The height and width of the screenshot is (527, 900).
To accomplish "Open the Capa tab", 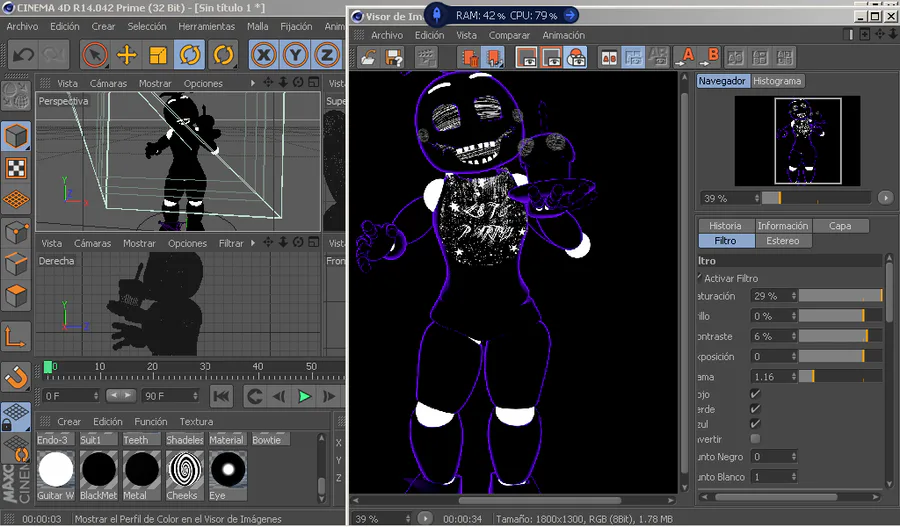I will coord(840,226).
